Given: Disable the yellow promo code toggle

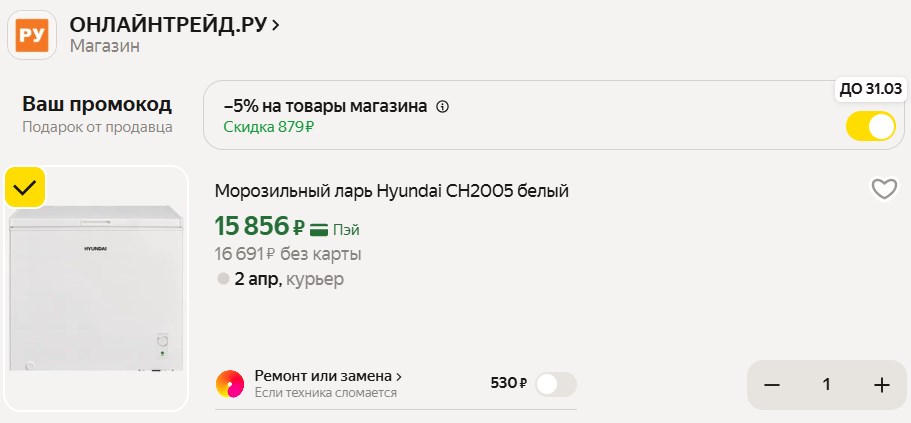Looking at the screenshot, I should coord(870,127).
